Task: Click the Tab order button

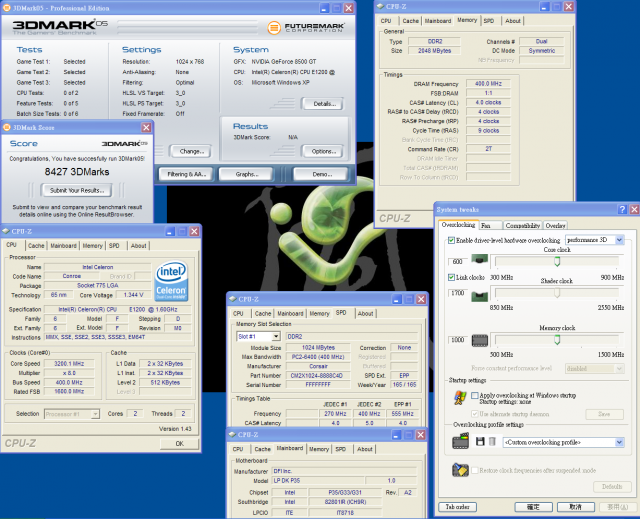Action: pyautogui.click(x=457, y=507)
